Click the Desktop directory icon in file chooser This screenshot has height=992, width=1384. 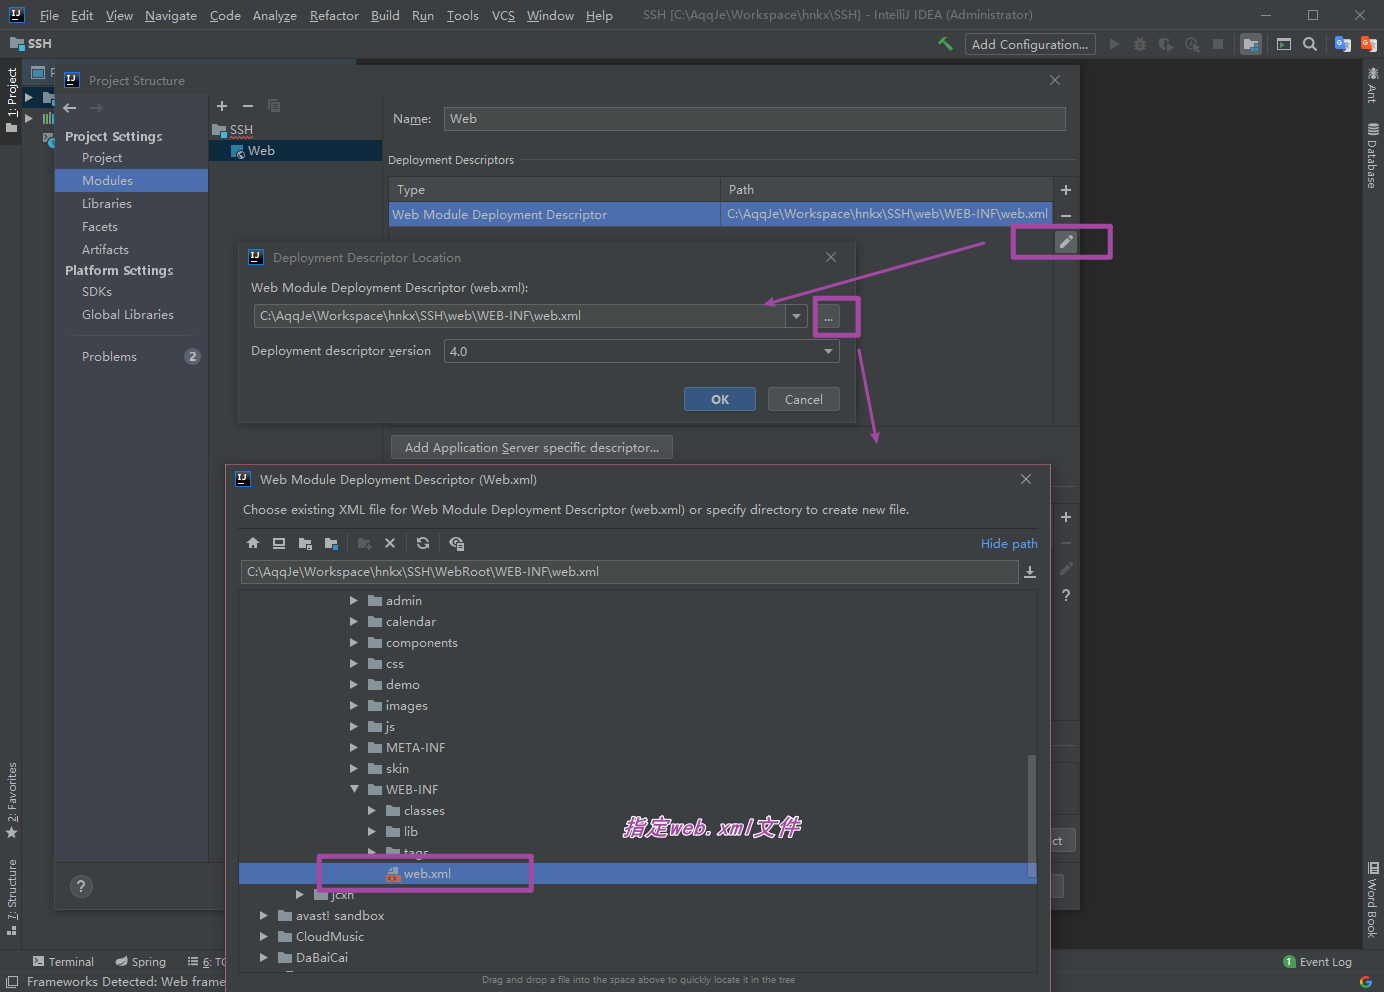tap(279, 543)
